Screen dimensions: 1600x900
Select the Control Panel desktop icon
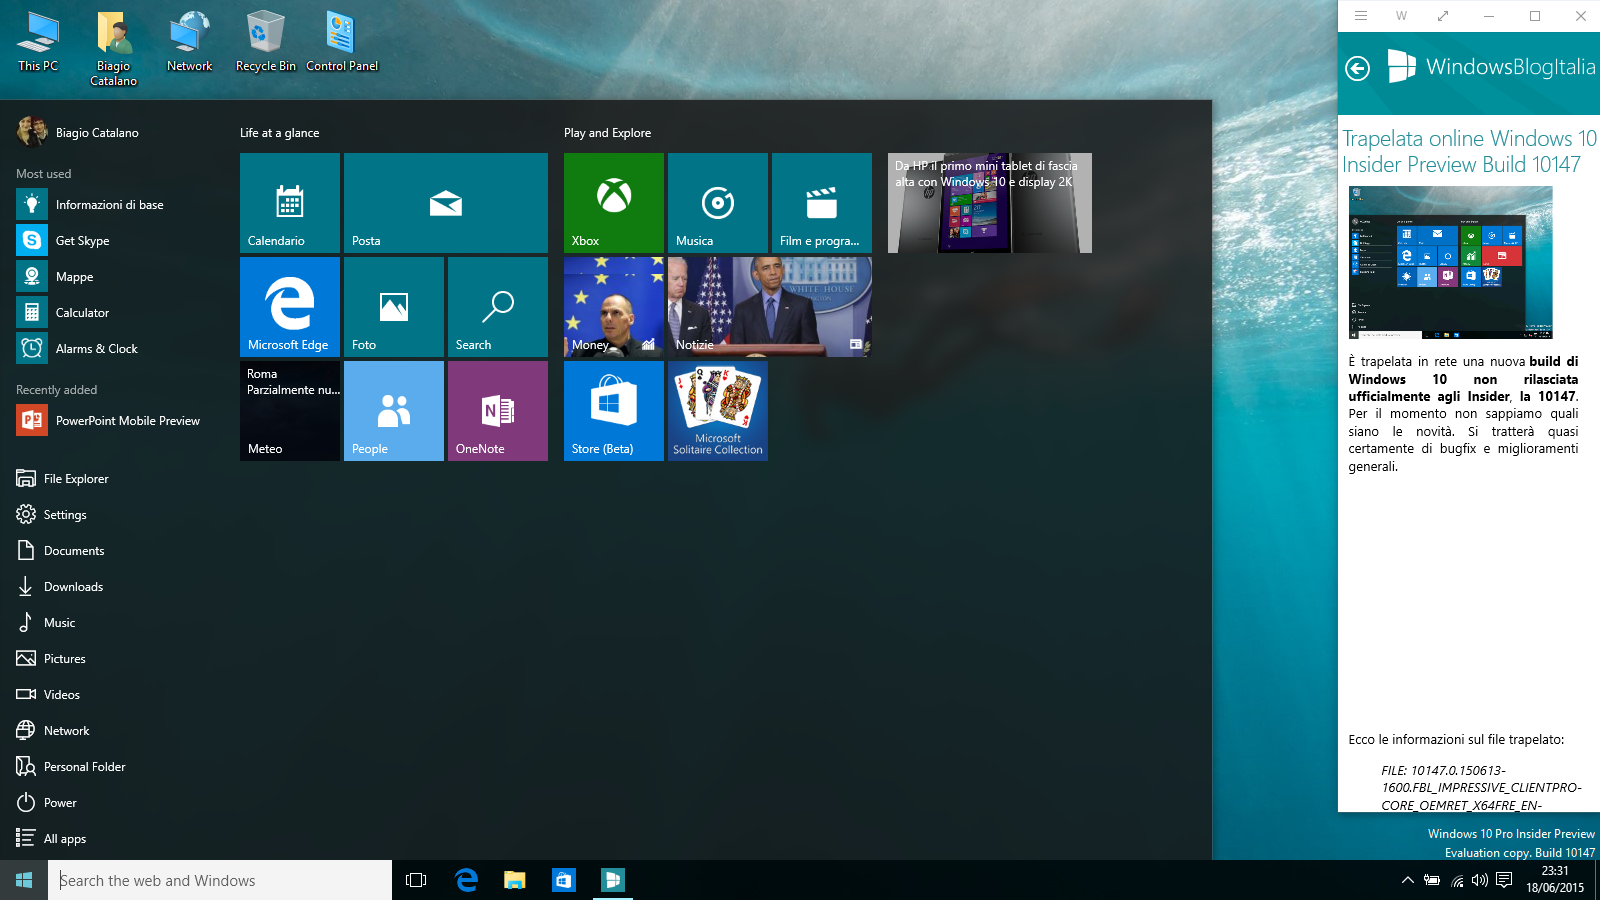(342, 42)
